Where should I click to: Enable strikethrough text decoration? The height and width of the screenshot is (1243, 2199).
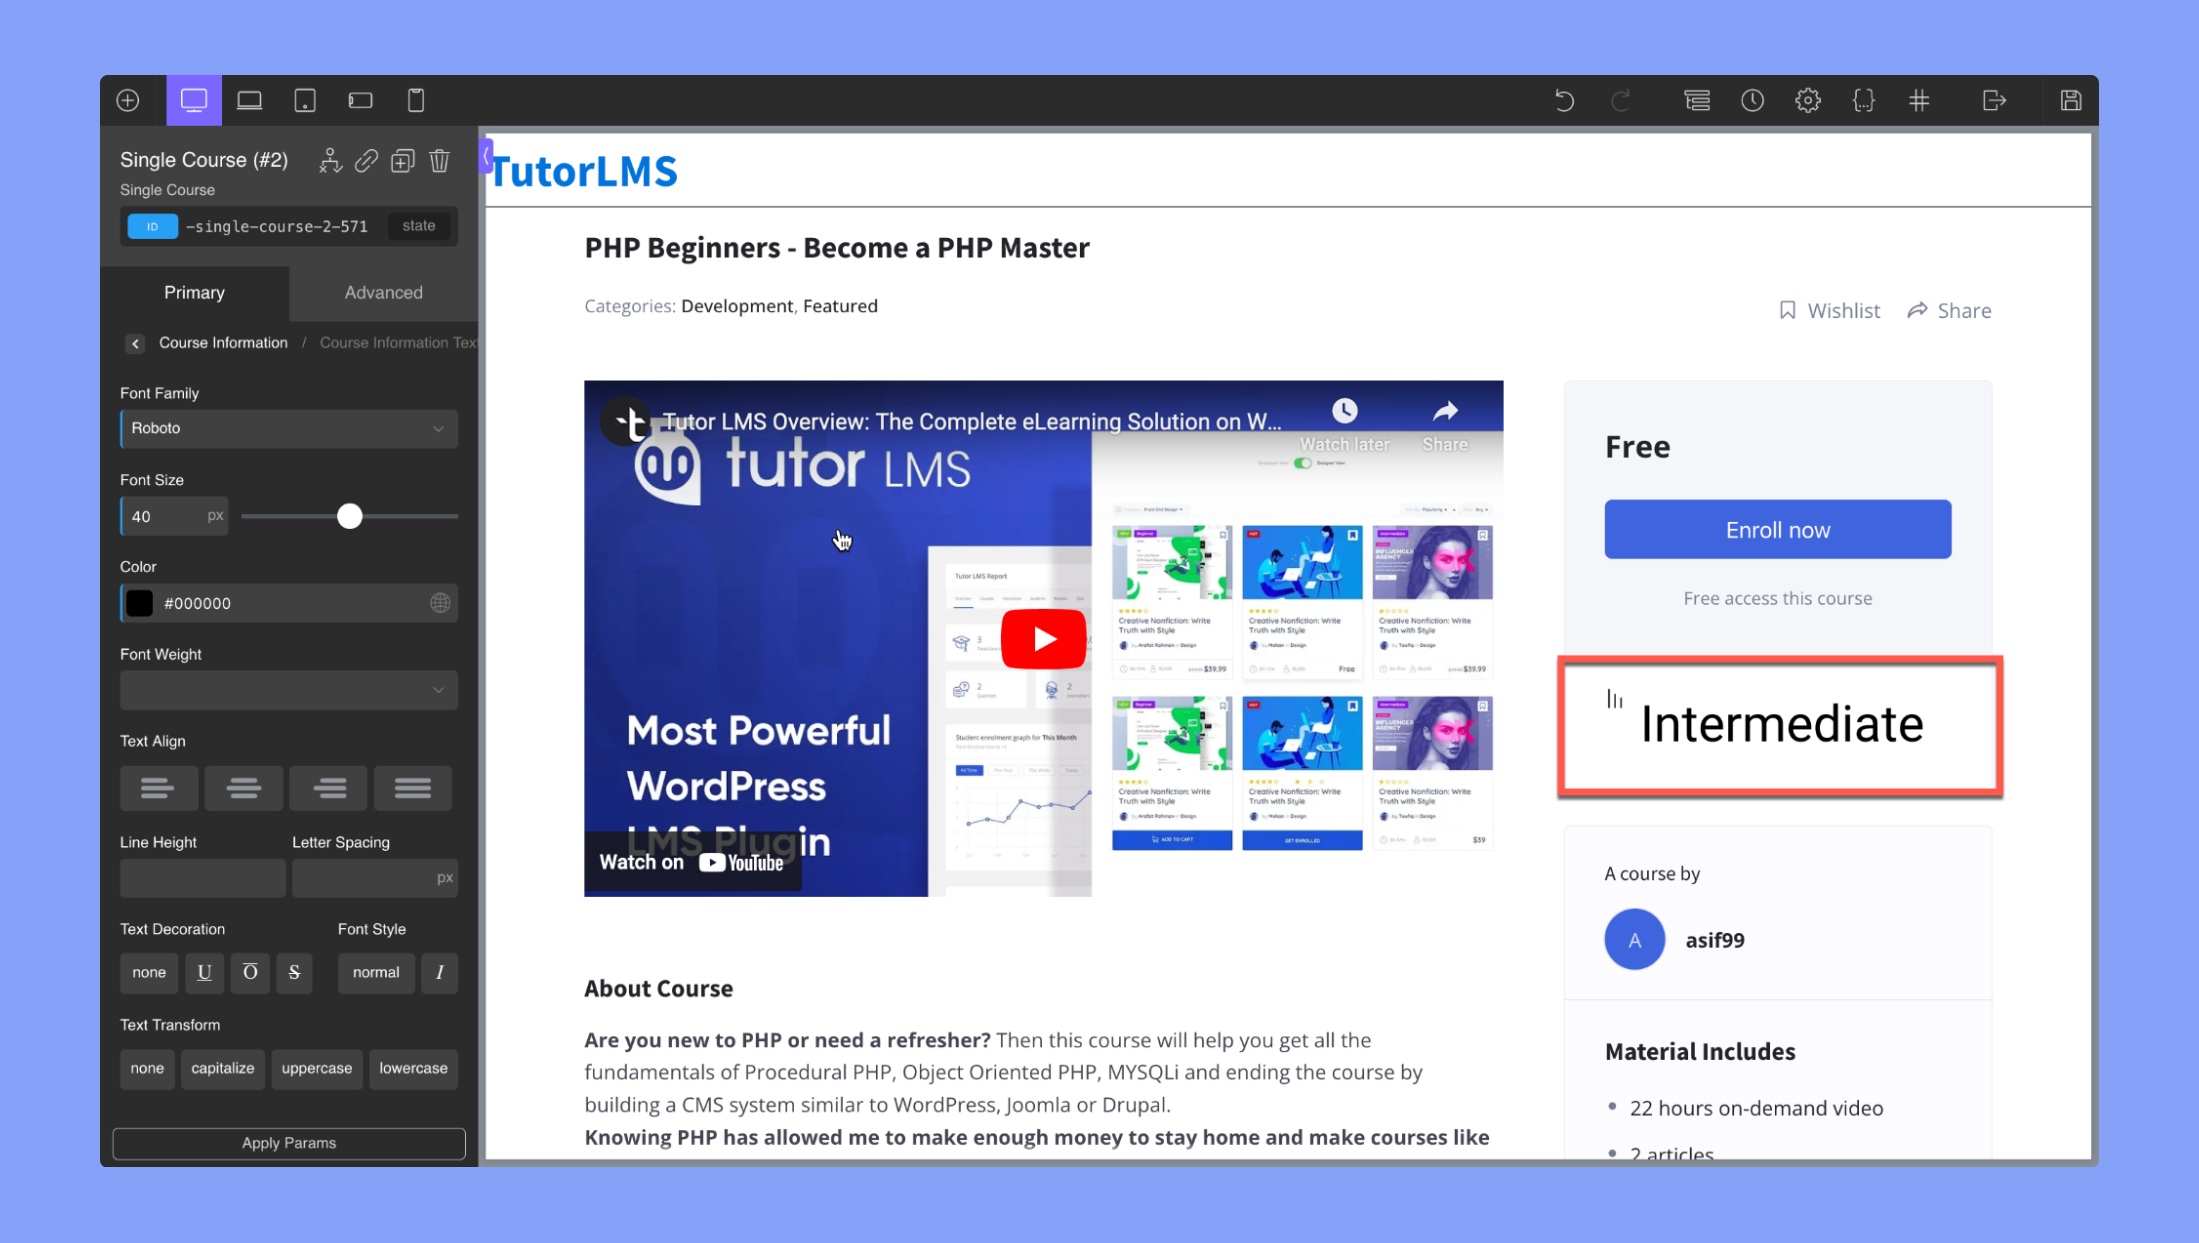(294, 973)
